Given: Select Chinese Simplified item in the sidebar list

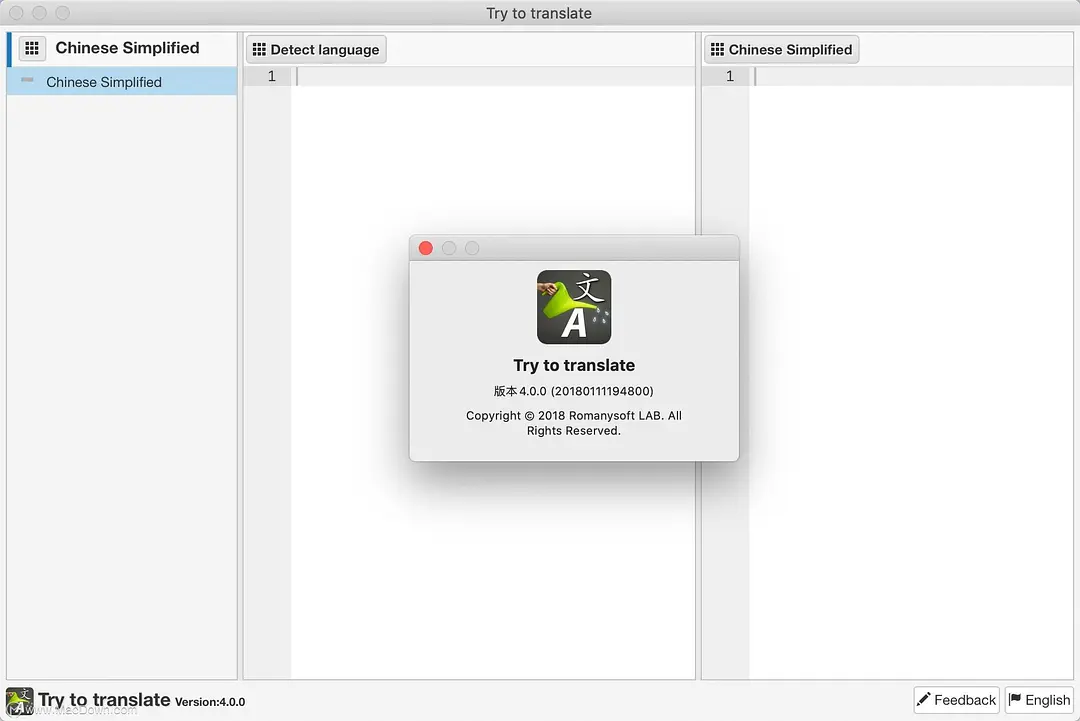Looking at the screenshot, I should [x=104, y=82].
